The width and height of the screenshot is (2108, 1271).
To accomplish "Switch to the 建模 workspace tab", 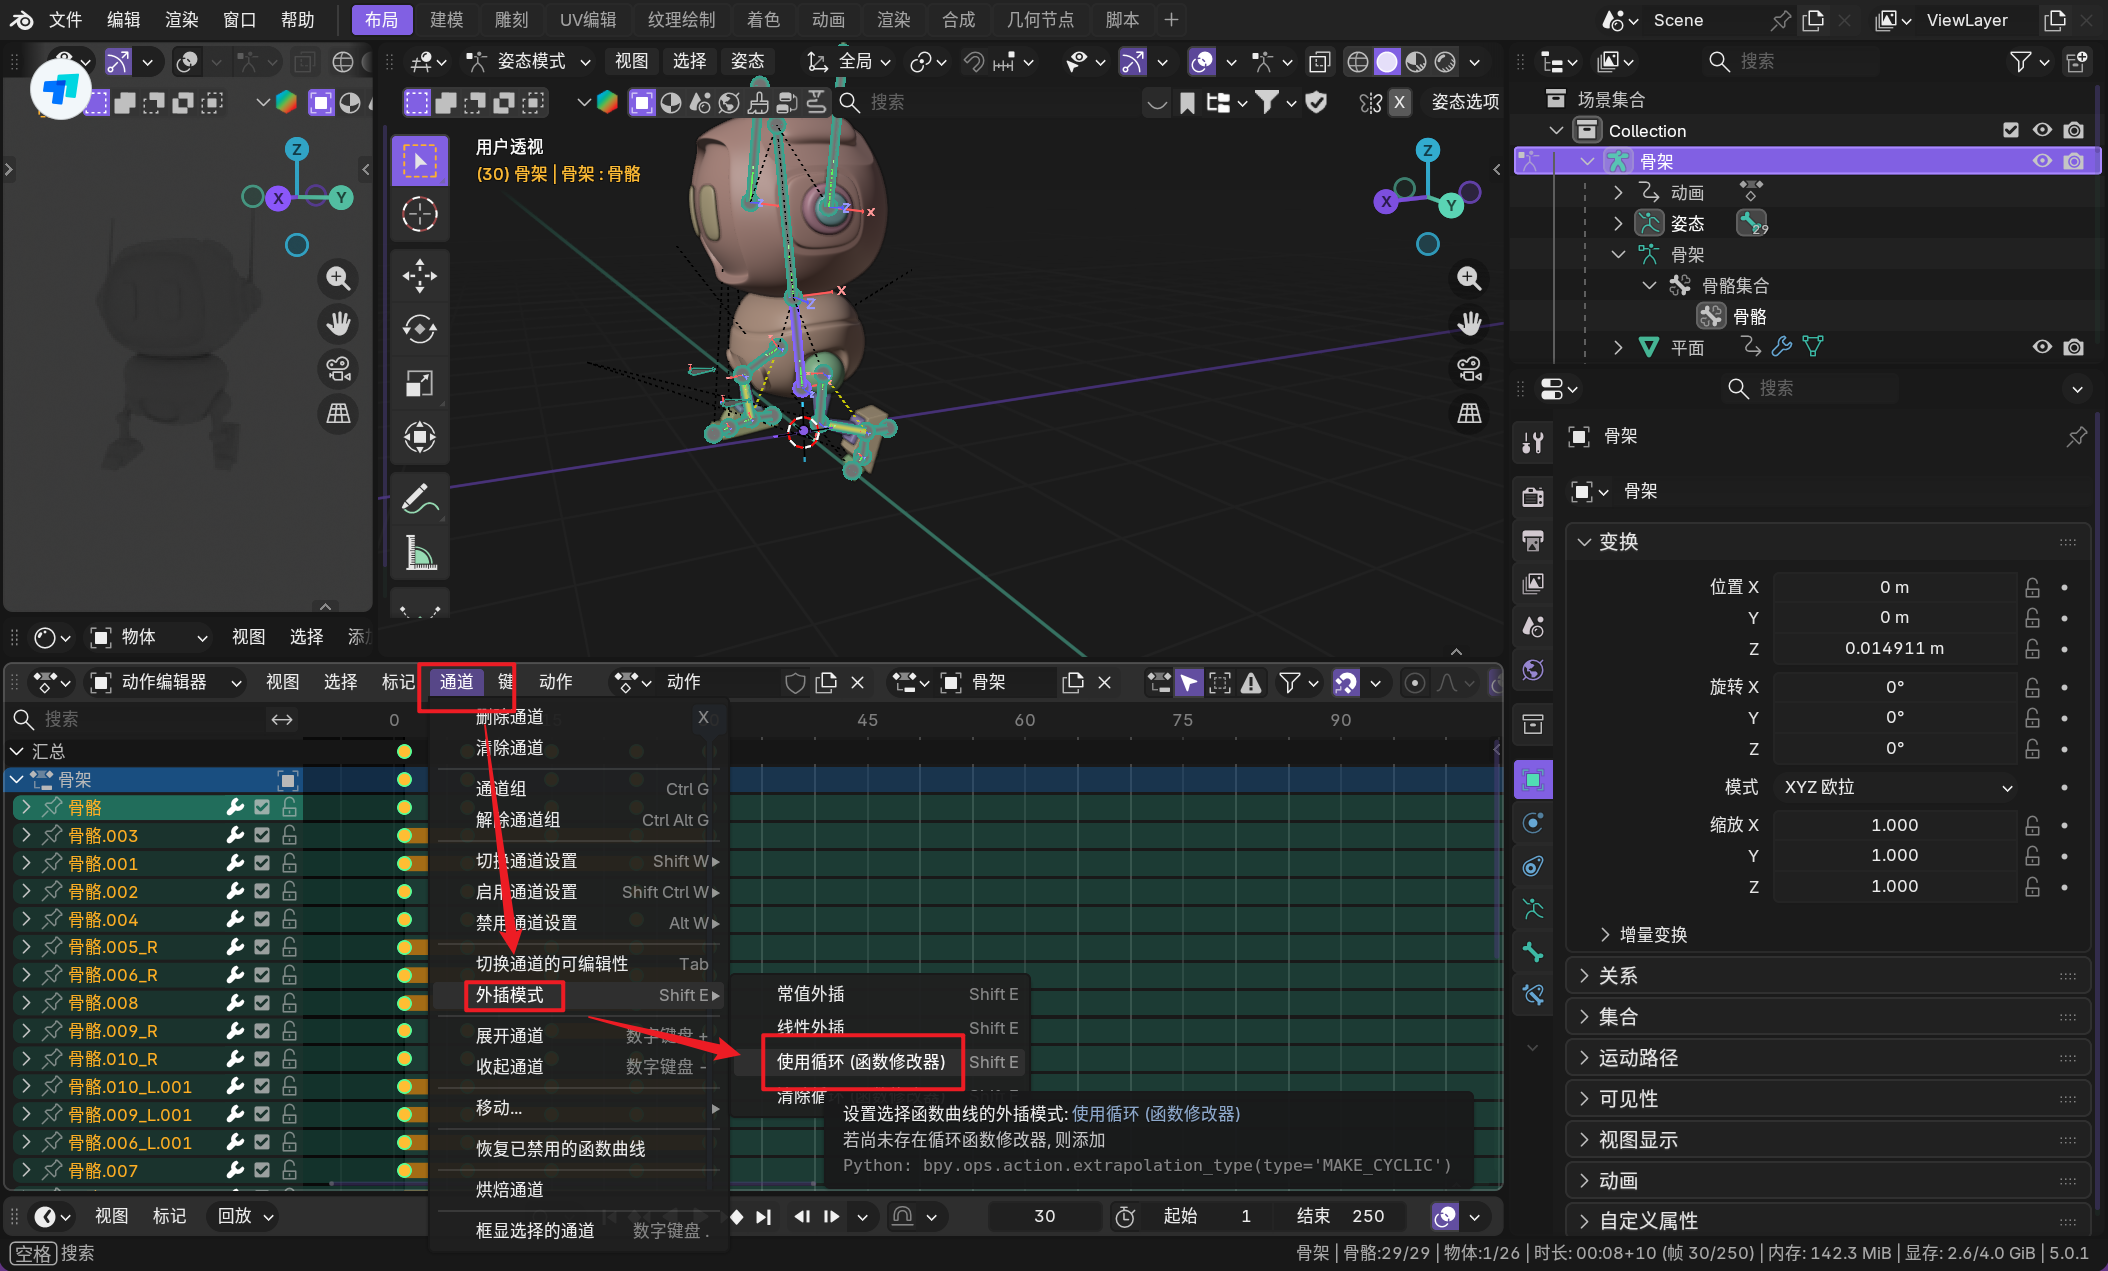I will (446, 20).
